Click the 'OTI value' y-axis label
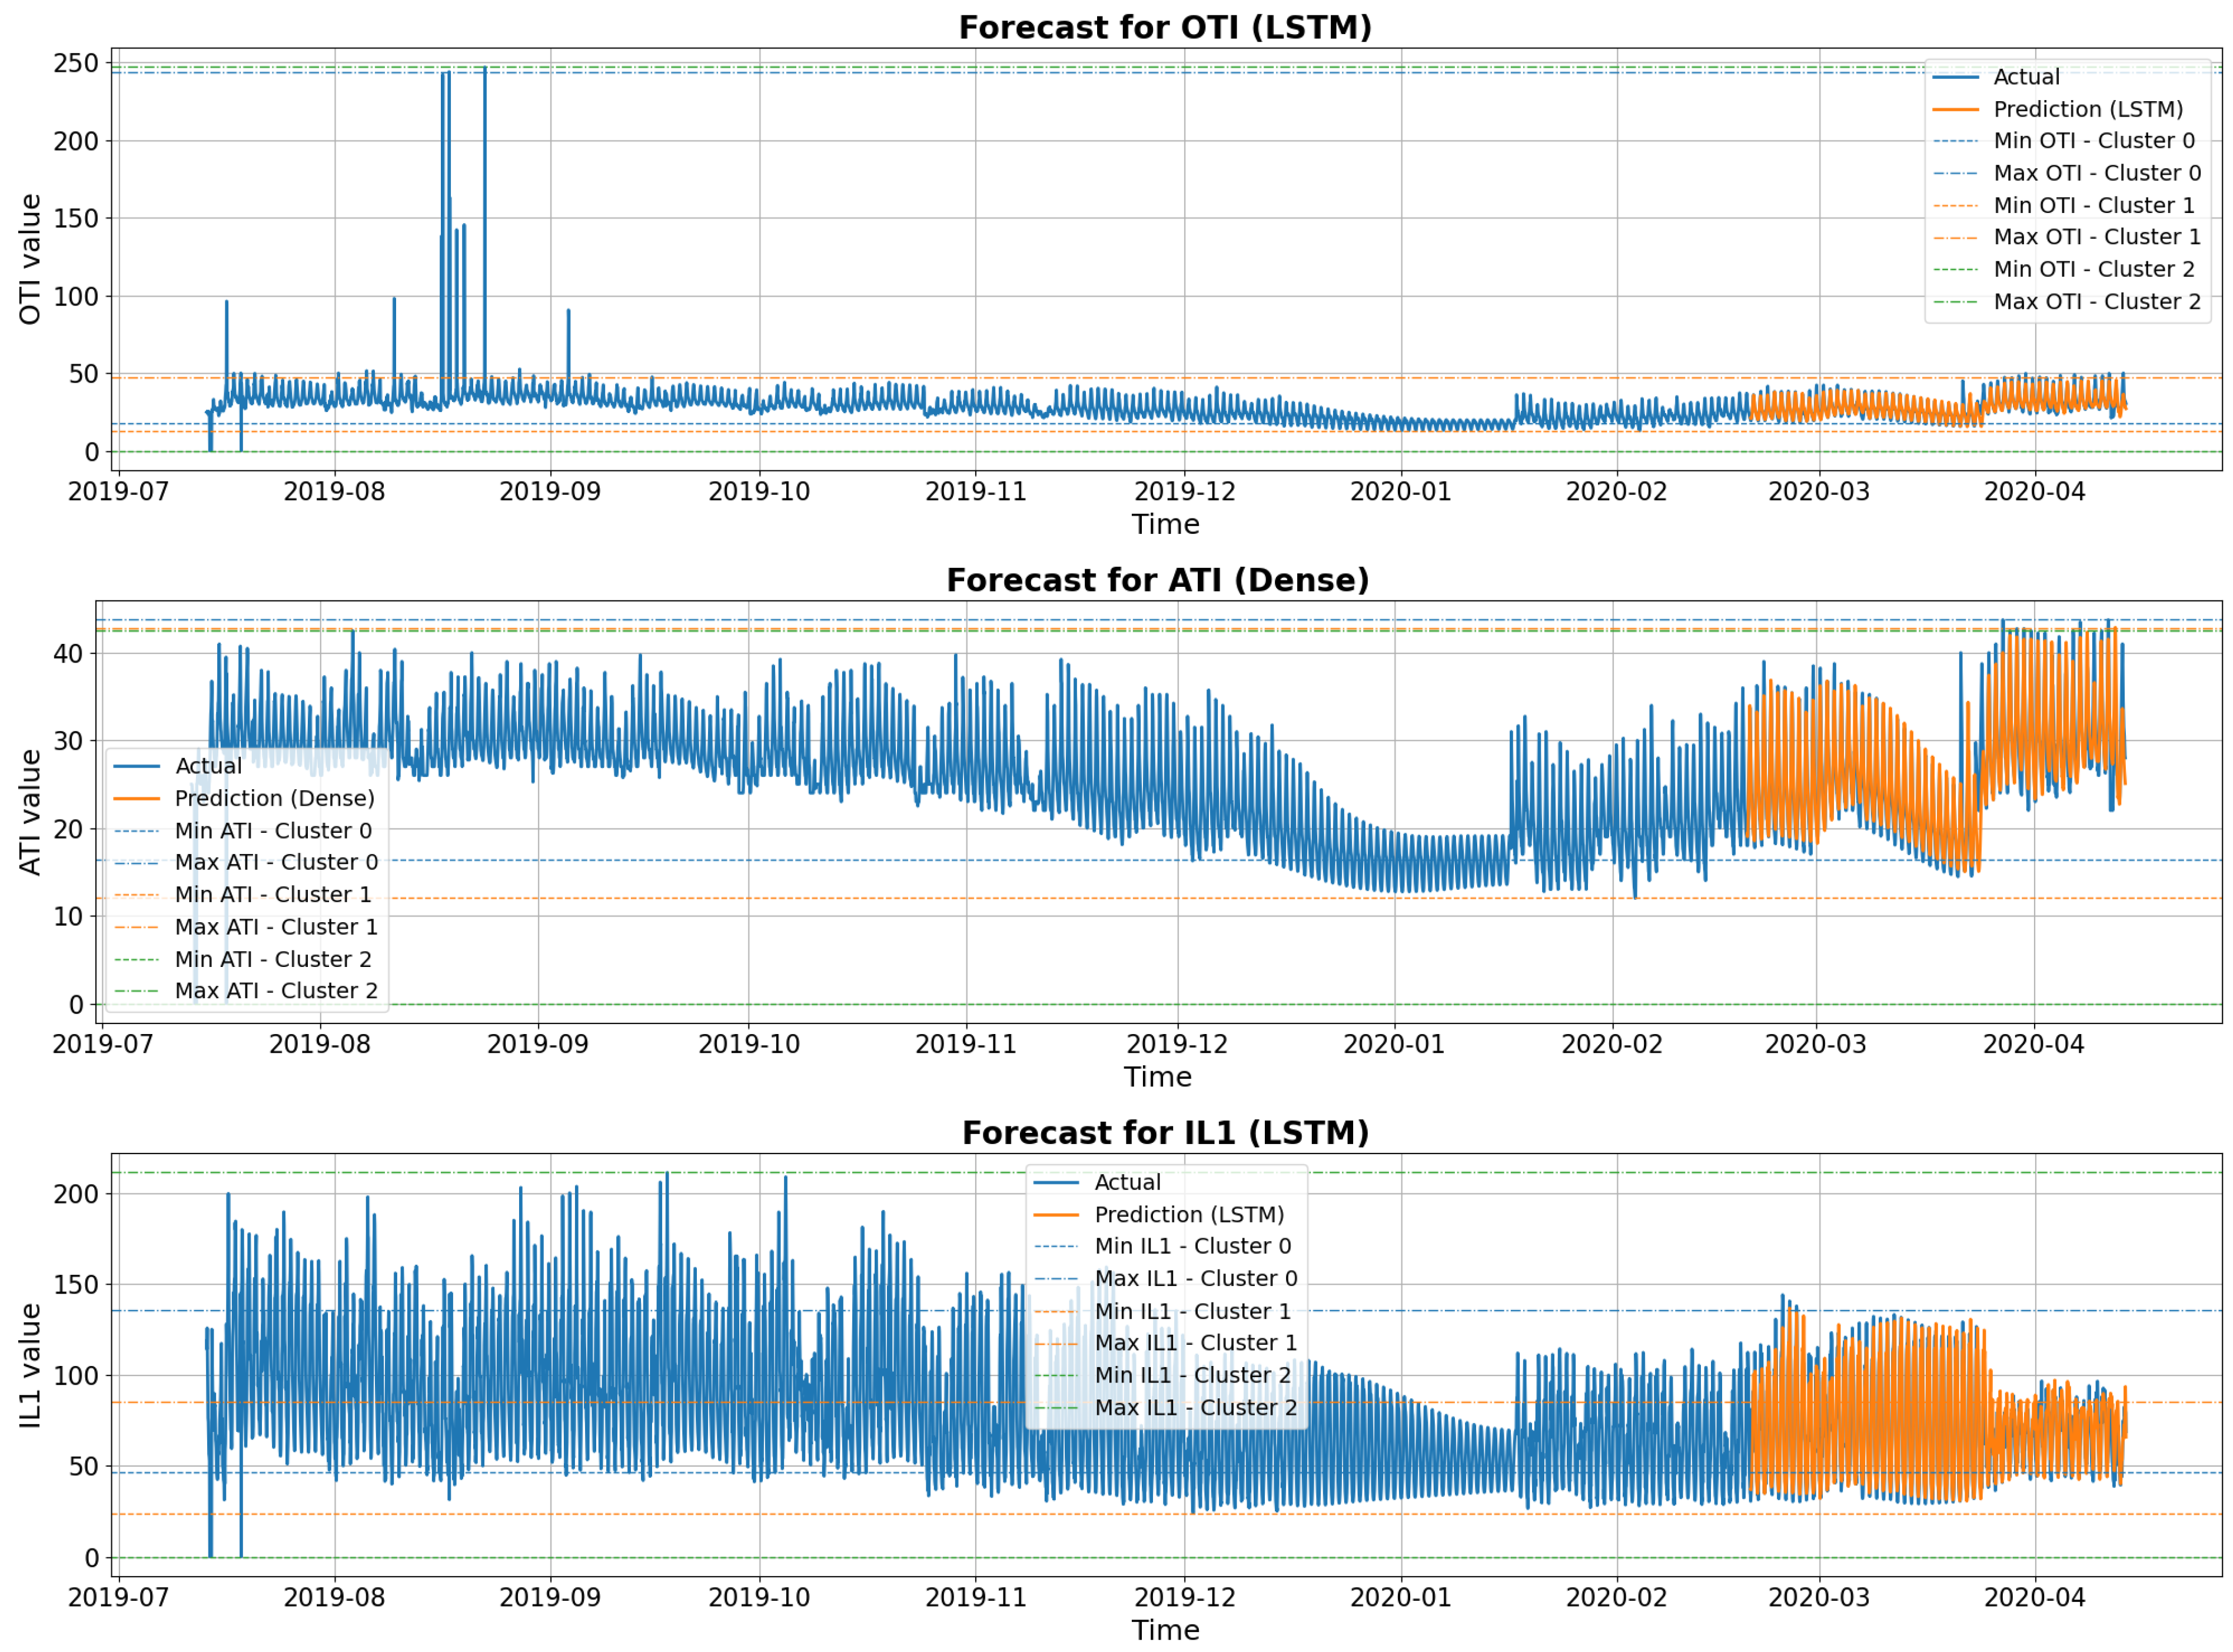This screenshot has height=1652, width=2233. coord(30,259)
